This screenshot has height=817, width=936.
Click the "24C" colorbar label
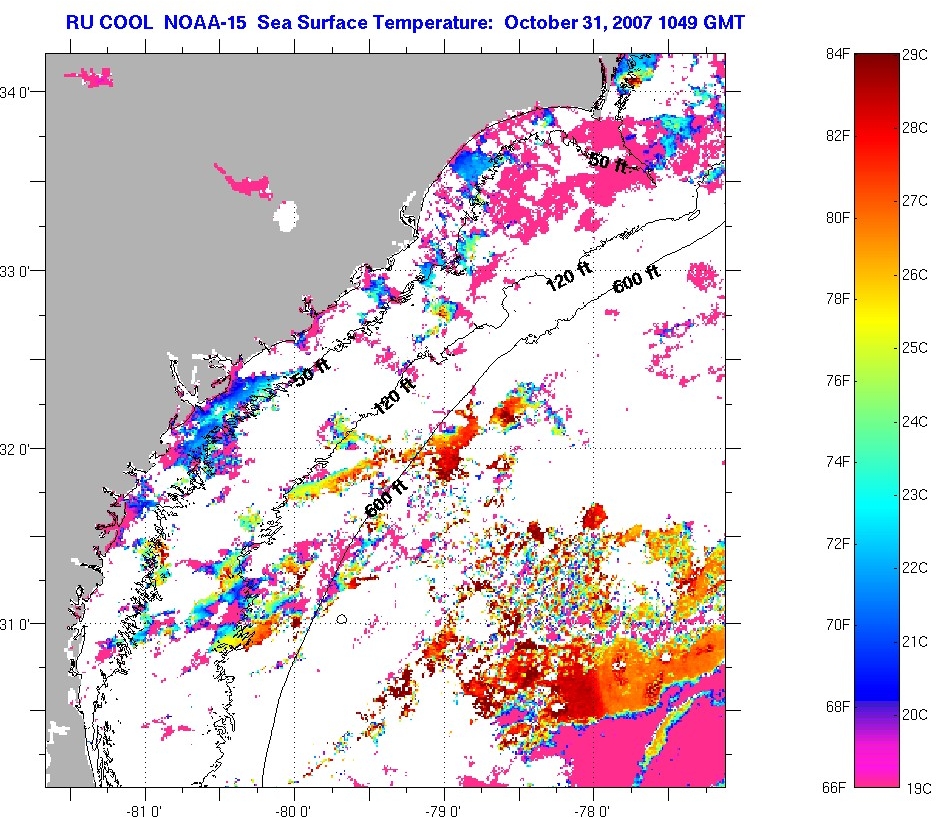(x=915, y=422)
